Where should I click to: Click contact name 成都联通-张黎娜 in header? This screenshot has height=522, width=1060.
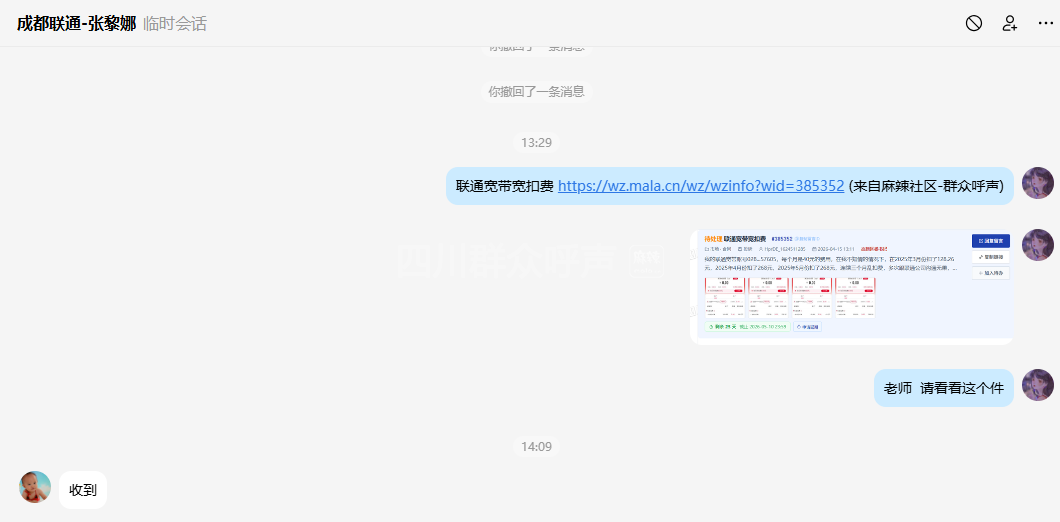pos(76,23)
